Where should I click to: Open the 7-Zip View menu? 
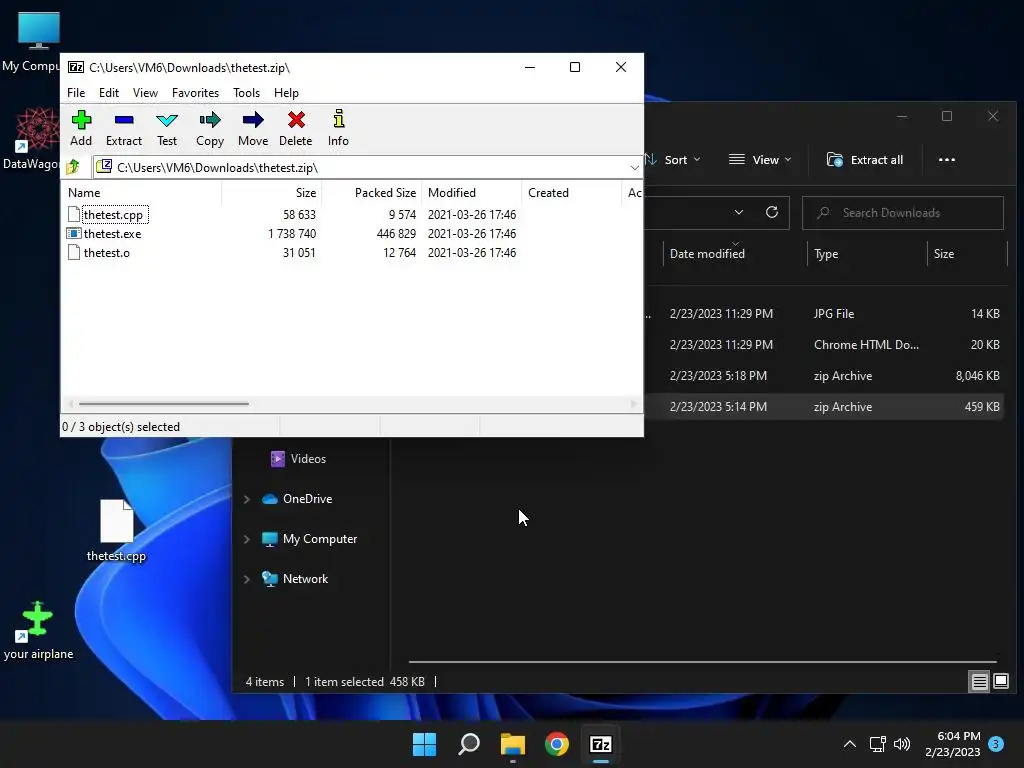point(145,93)
